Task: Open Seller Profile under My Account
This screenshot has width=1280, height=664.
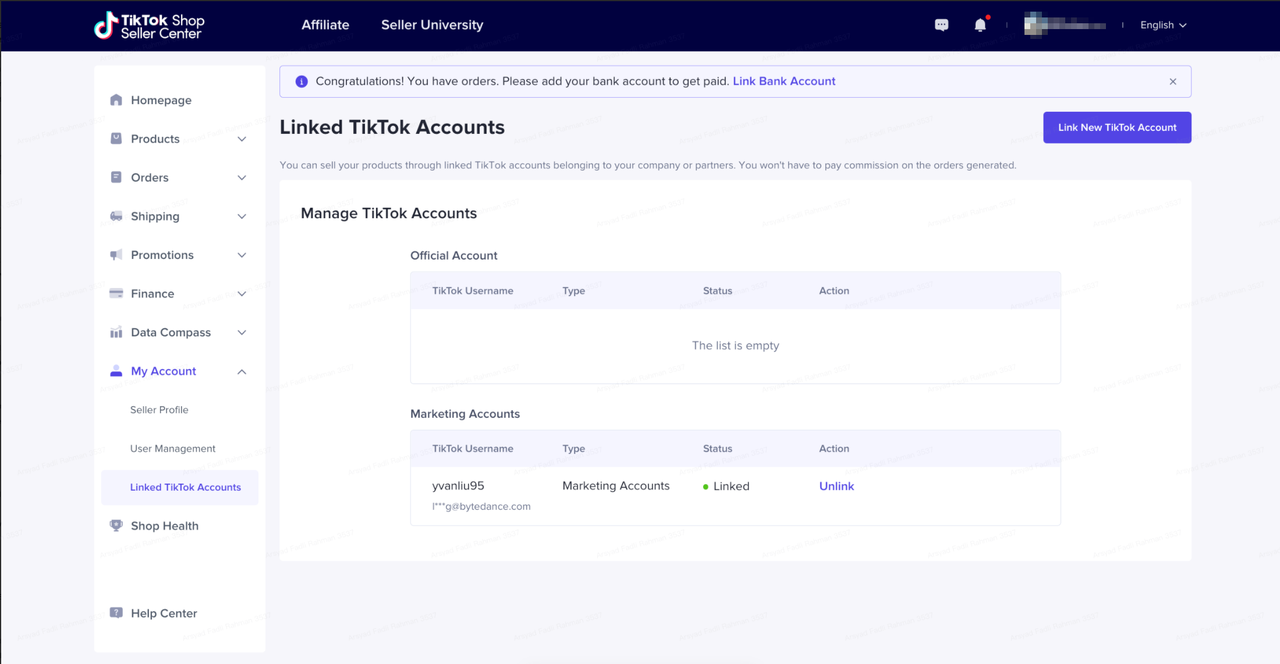Action: point(159,410)
